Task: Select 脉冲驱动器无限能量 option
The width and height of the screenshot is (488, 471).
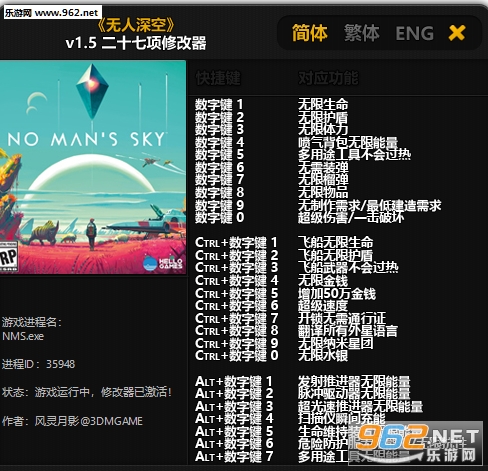Action: (x=354, y=393)
